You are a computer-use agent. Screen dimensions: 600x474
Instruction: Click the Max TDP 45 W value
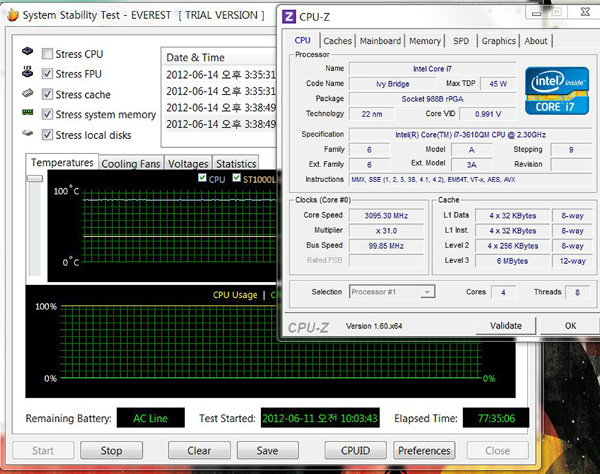click(x=498, y=84)
